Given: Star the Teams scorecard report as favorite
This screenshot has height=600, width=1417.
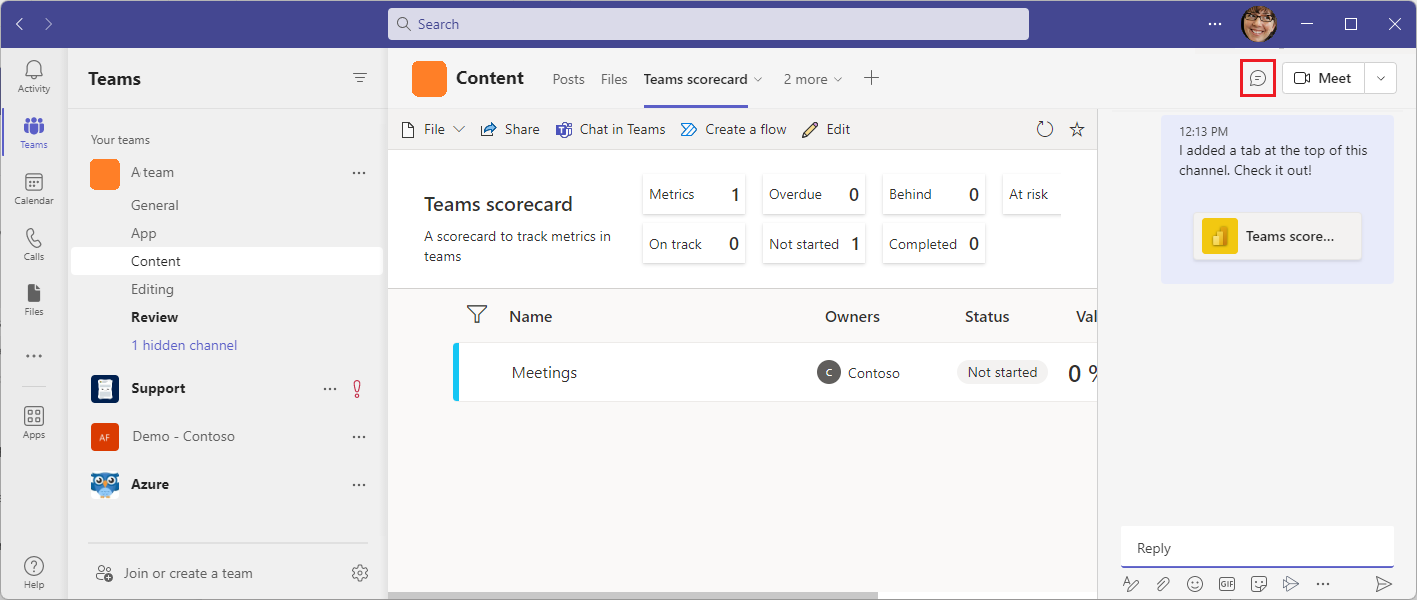Looking at the screenshot, I should click(1077, 128).
